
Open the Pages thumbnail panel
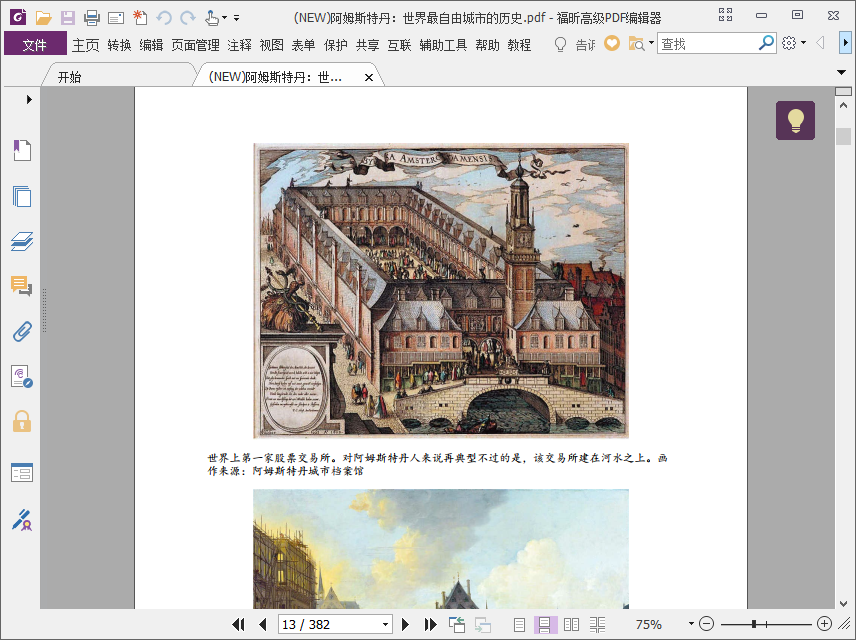pyautogui.click(x=22, y=196)
